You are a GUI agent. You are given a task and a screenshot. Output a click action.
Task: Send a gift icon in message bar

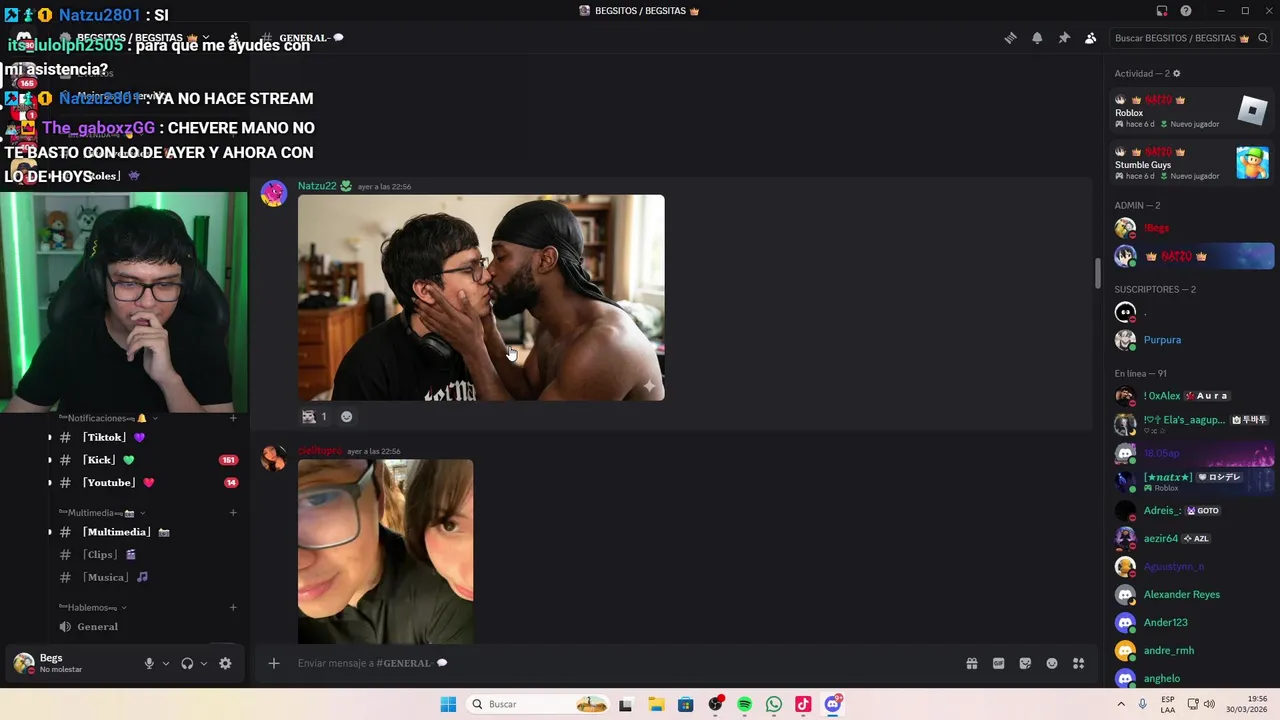click(971, 663)
